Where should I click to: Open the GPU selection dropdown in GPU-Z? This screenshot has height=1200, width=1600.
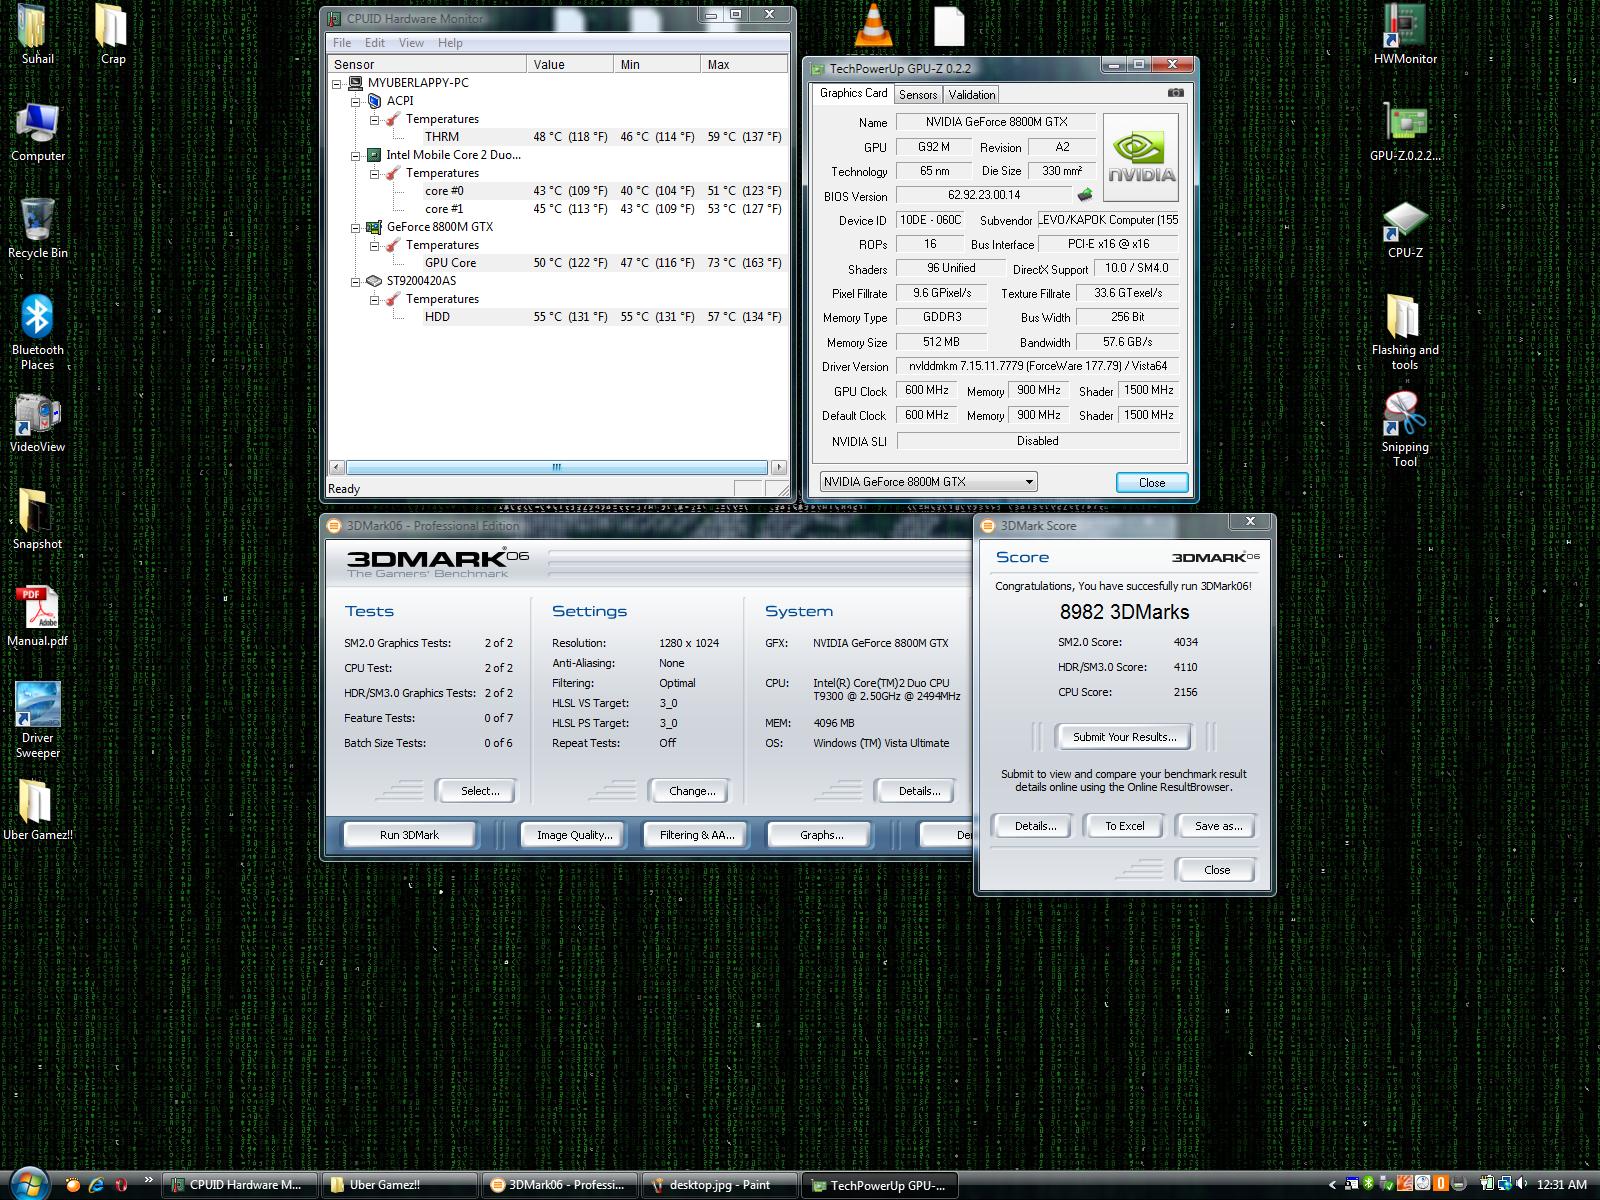click(x=1028, y=482)
